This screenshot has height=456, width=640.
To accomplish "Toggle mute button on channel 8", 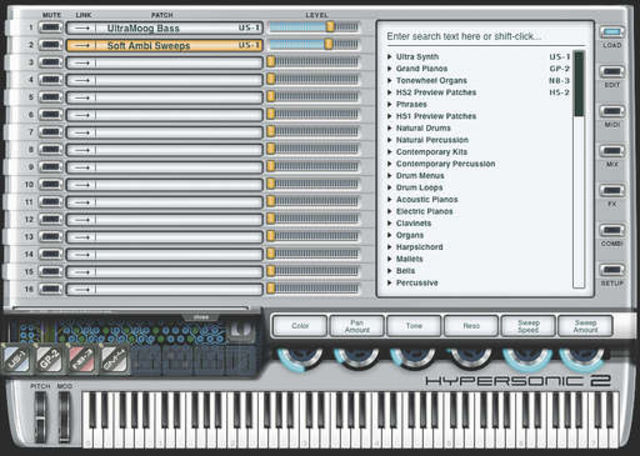I will coord(51,149).
